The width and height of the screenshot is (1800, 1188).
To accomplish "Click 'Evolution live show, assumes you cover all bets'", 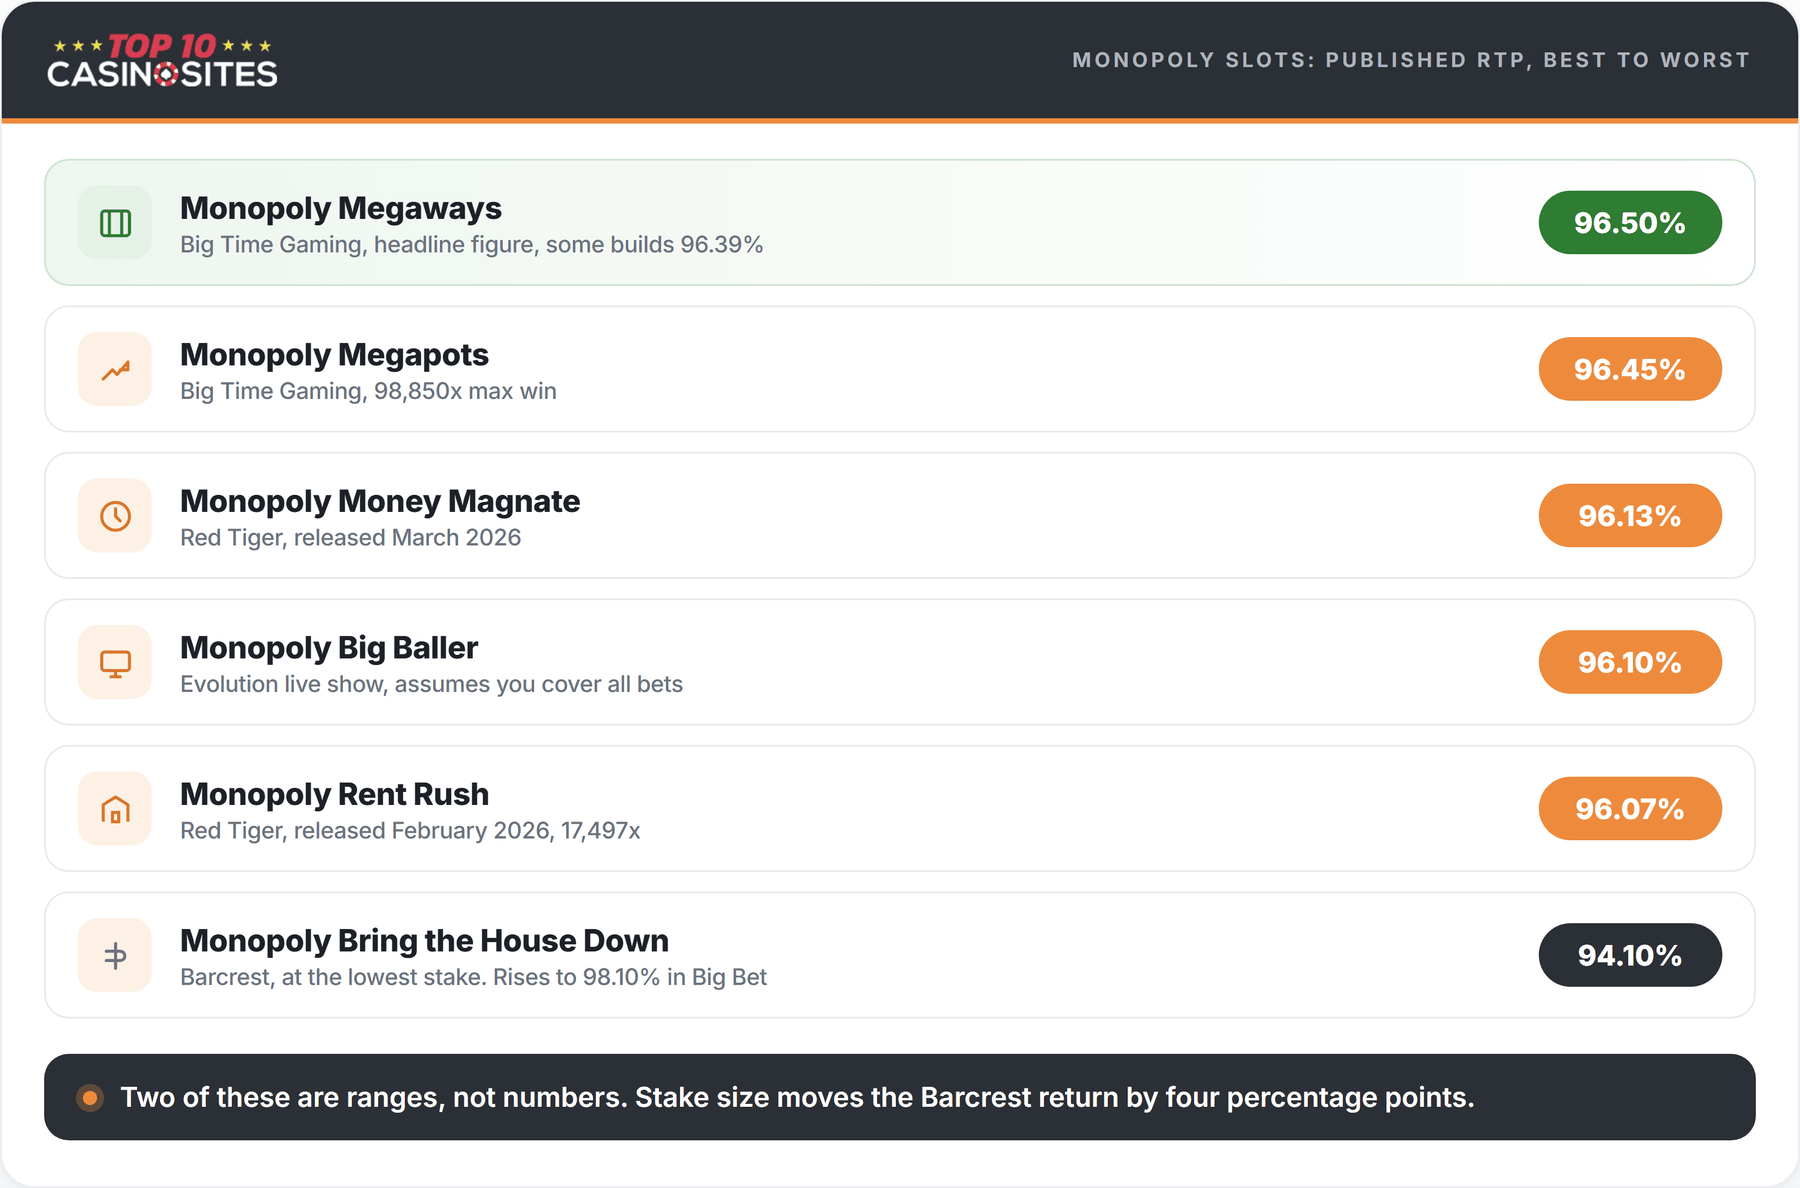I will [x=431, y=684].
